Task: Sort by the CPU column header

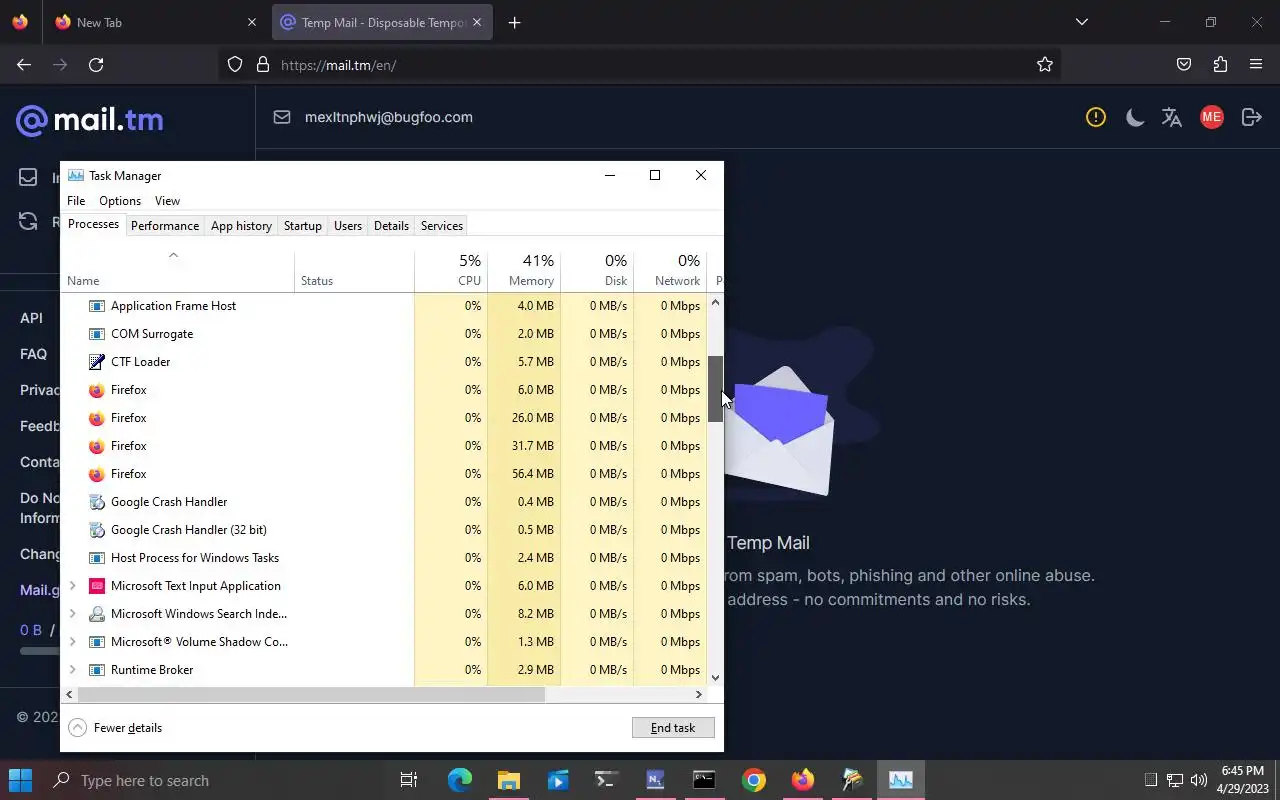Action: [x=451, y=270]
